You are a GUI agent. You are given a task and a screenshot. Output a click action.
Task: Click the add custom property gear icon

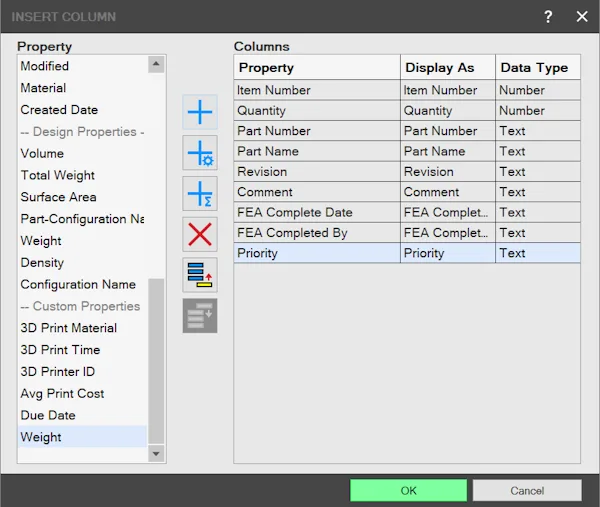(x=200, y=153)
